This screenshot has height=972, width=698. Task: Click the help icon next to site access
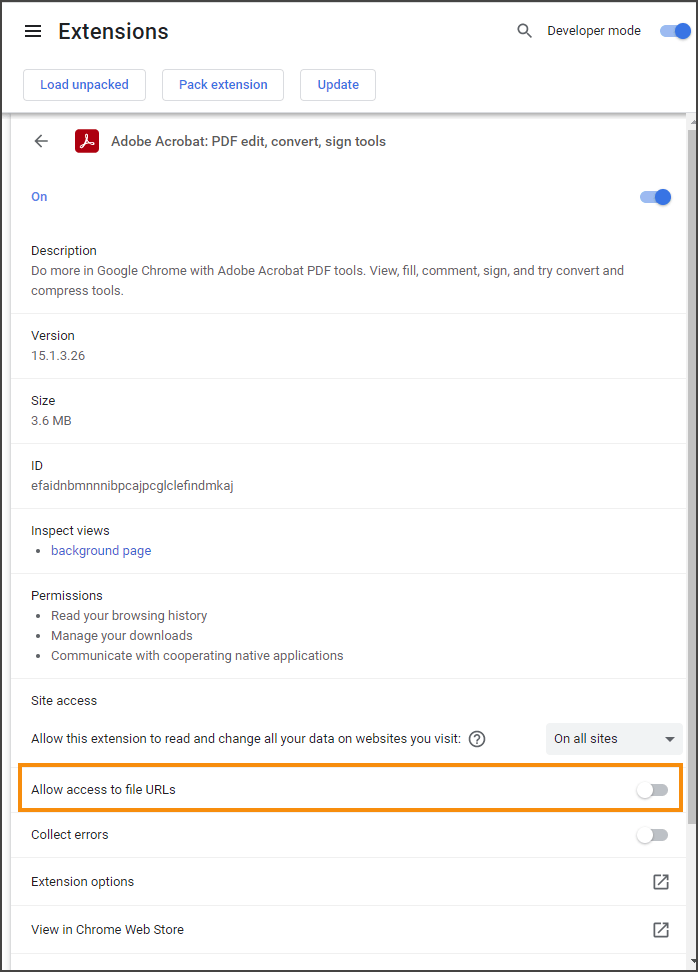pyautogui.click(x=477, y=739)
